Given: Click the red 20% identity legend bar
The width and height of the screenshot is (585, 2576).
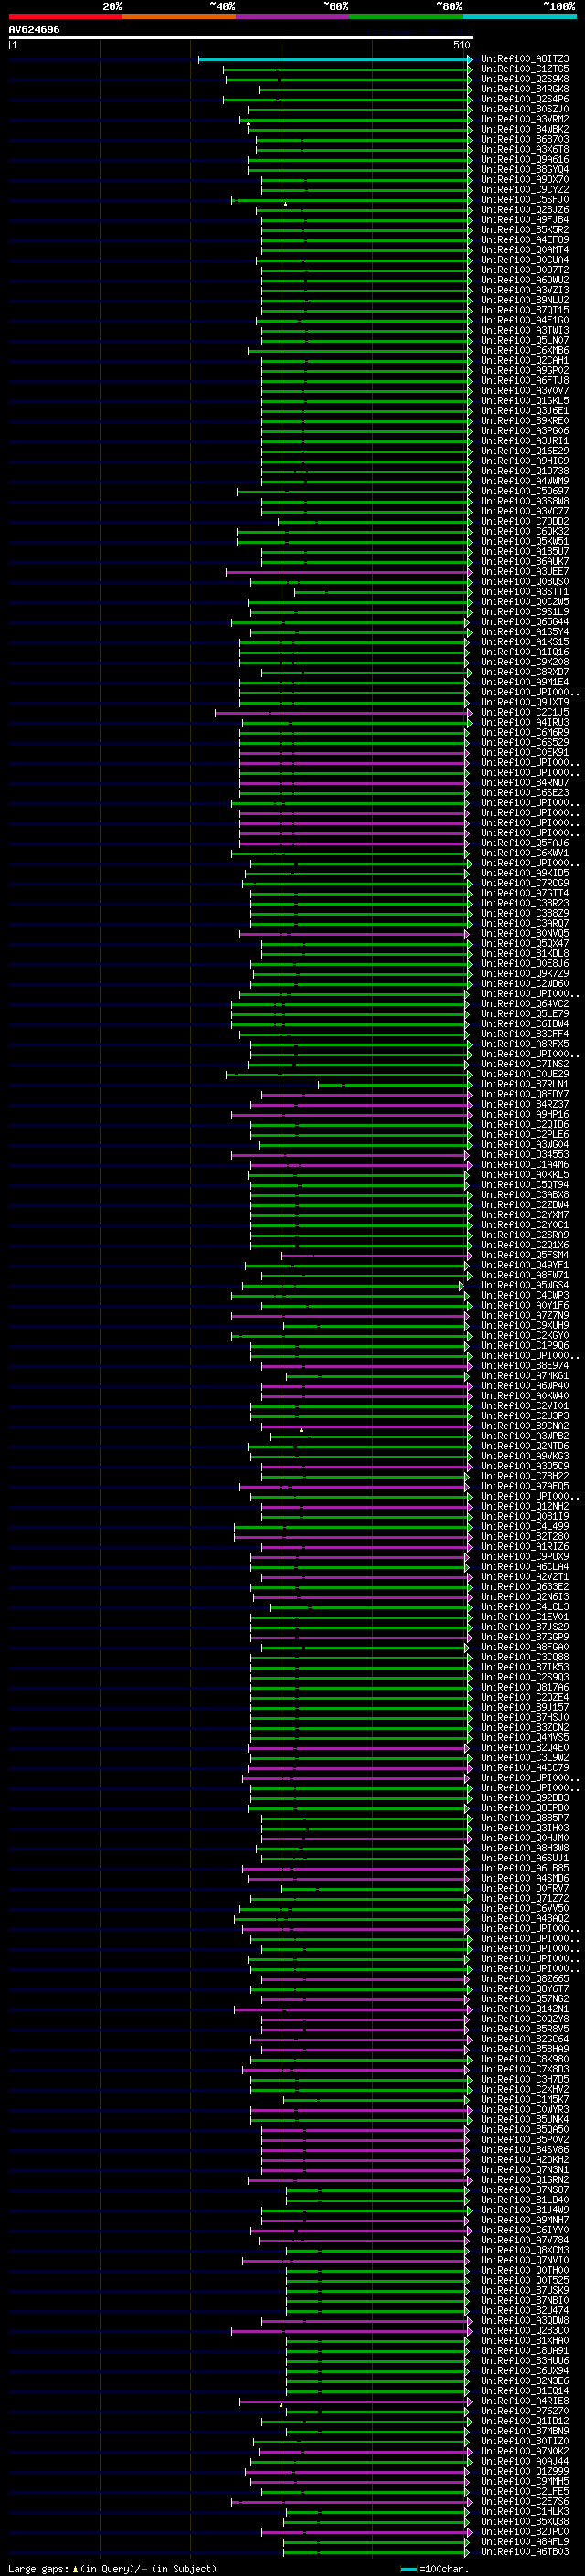Looking at the screenshot, I should (65, 16).
